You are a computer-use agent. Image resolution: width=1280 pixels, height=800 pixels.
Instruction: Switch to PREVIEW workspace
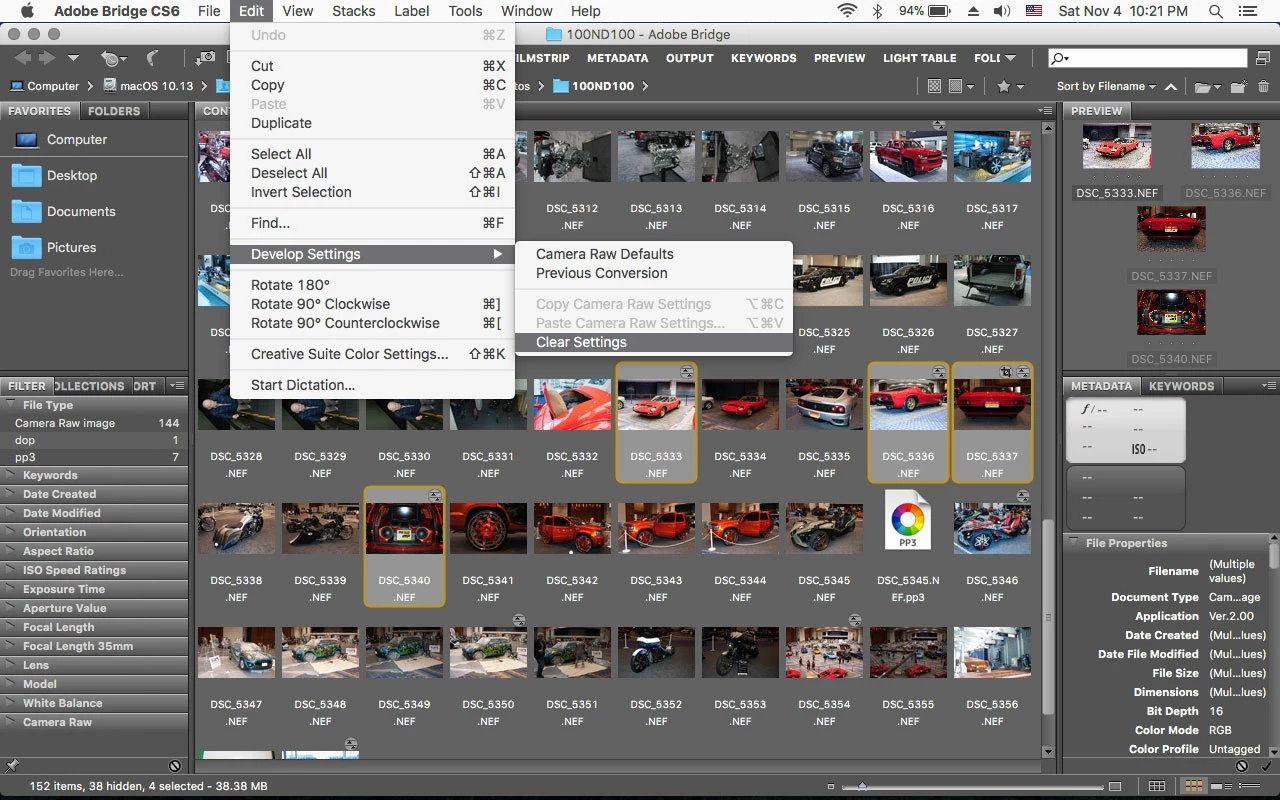pos(839,58)
